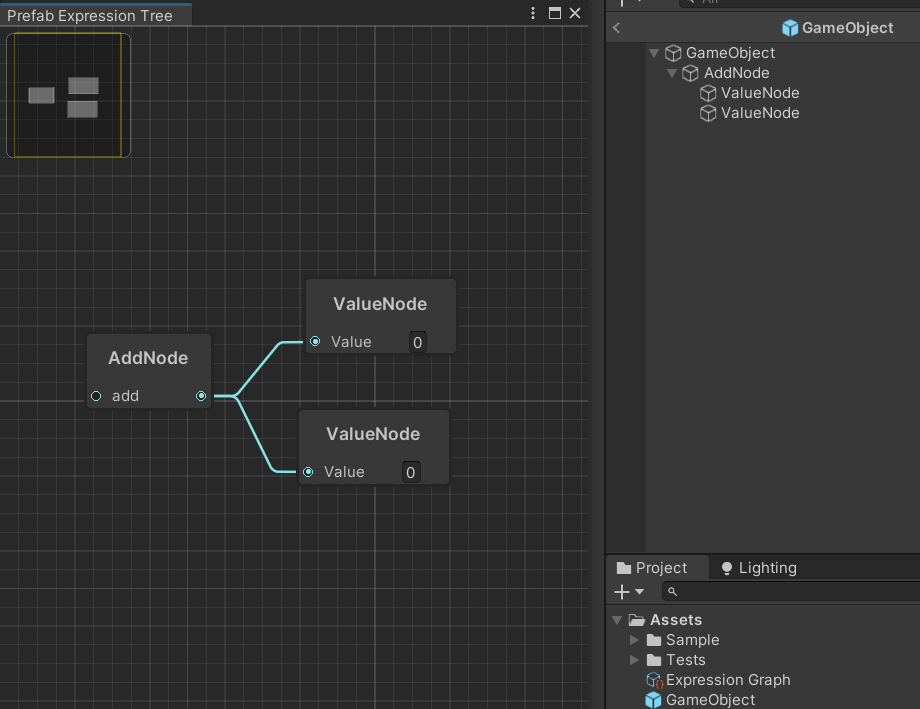The height and width of the screenshot is (709, 920).
Task: Click the AddNode output port
Action: click(x=201, y=396)
